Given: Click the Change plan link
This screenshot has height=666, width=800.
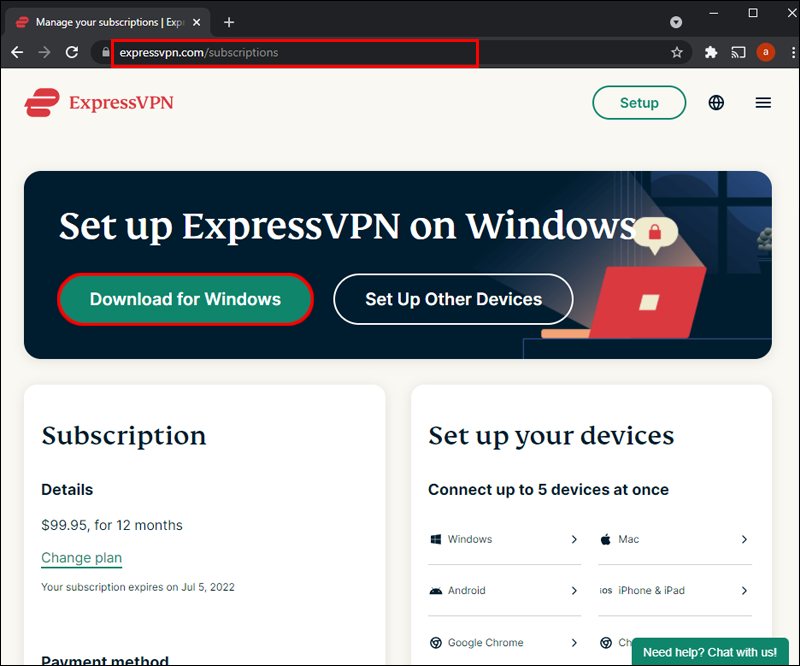Looking at the screenshot, I should 82,558.
